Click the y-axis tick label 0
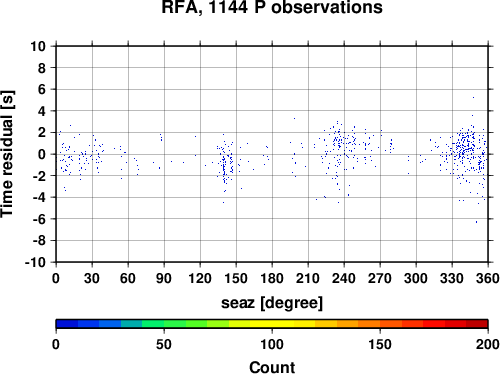 (x=42, y=154)
